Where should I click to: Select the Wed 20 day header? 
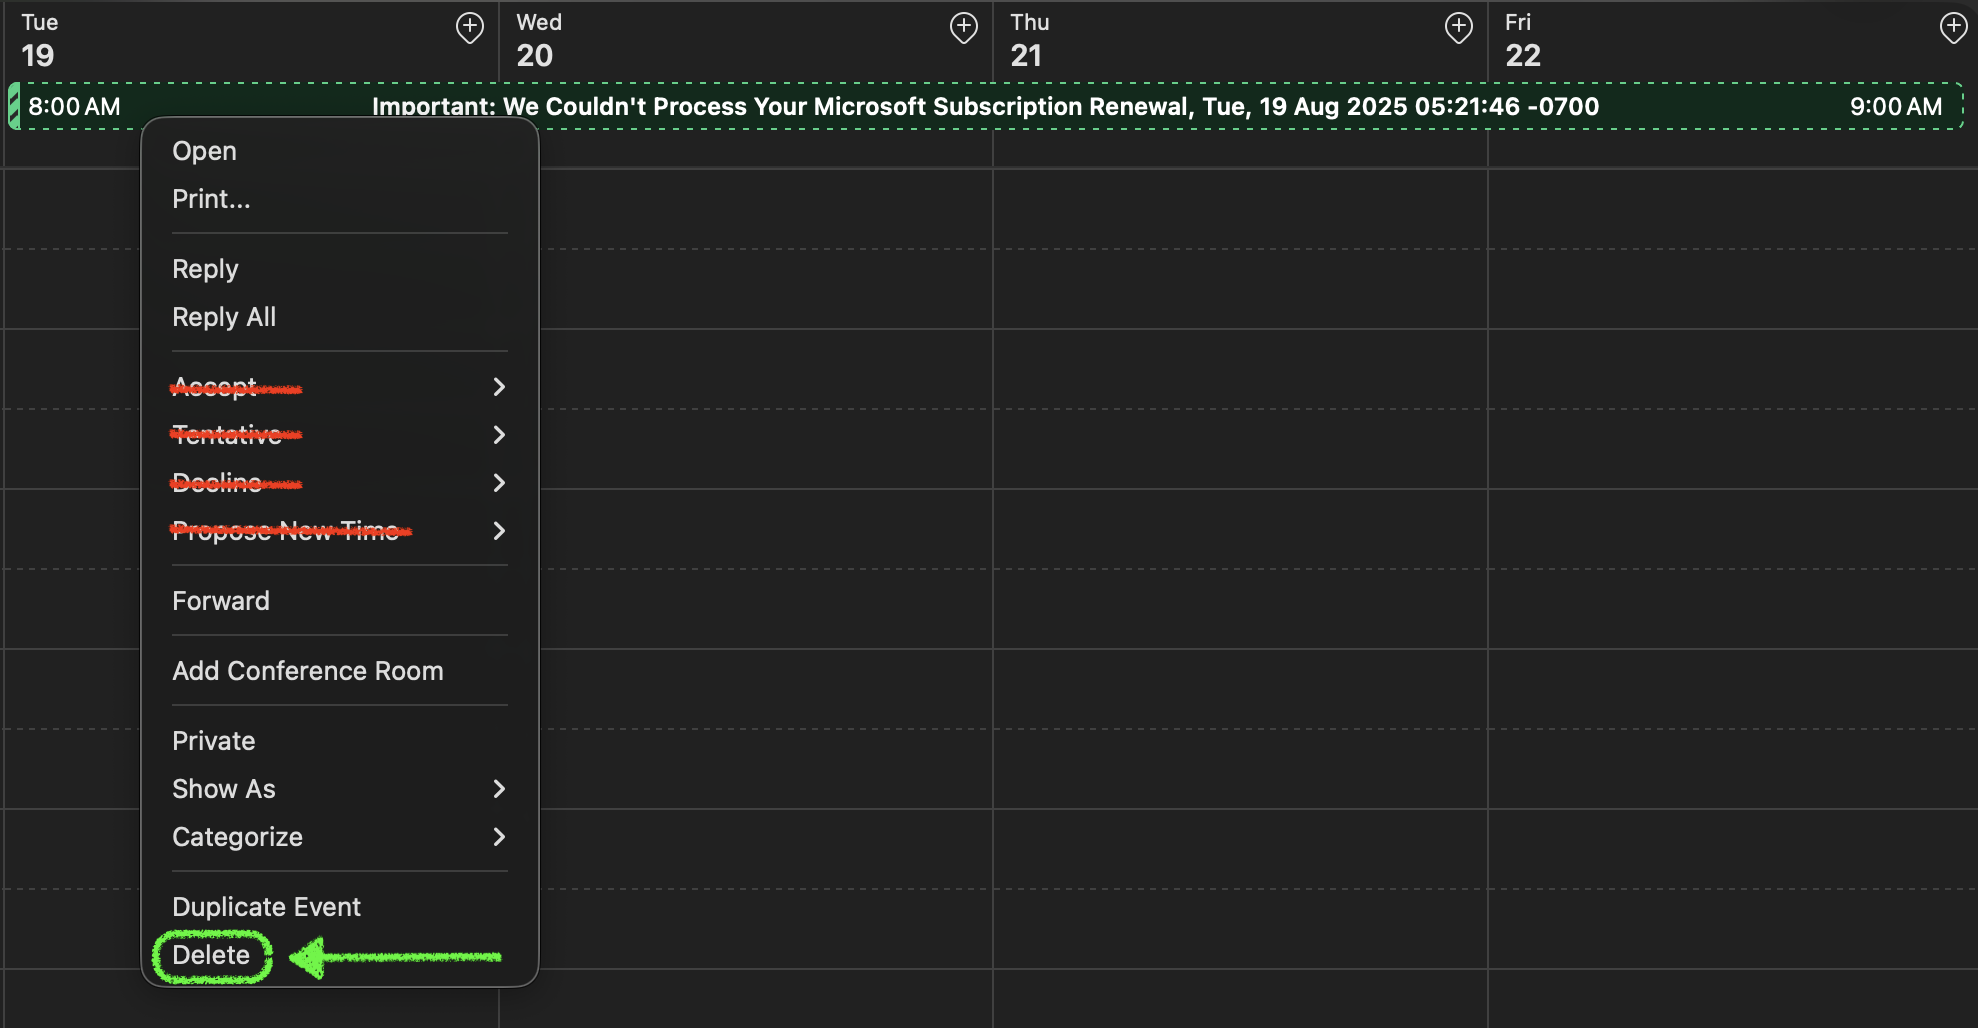(x=538, y=41)
